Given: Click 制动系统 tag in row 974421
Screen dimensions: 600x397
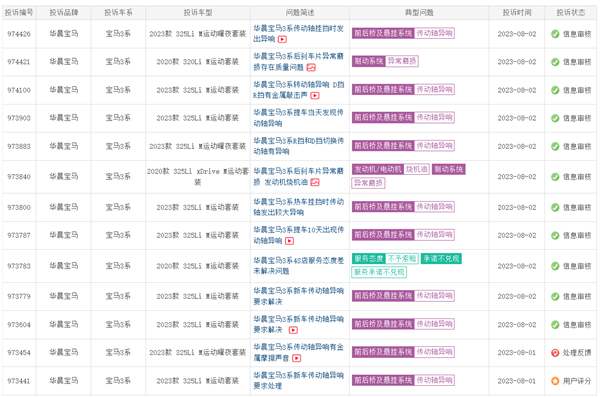Looking at the screenshot, I should [x=369, y=61].
